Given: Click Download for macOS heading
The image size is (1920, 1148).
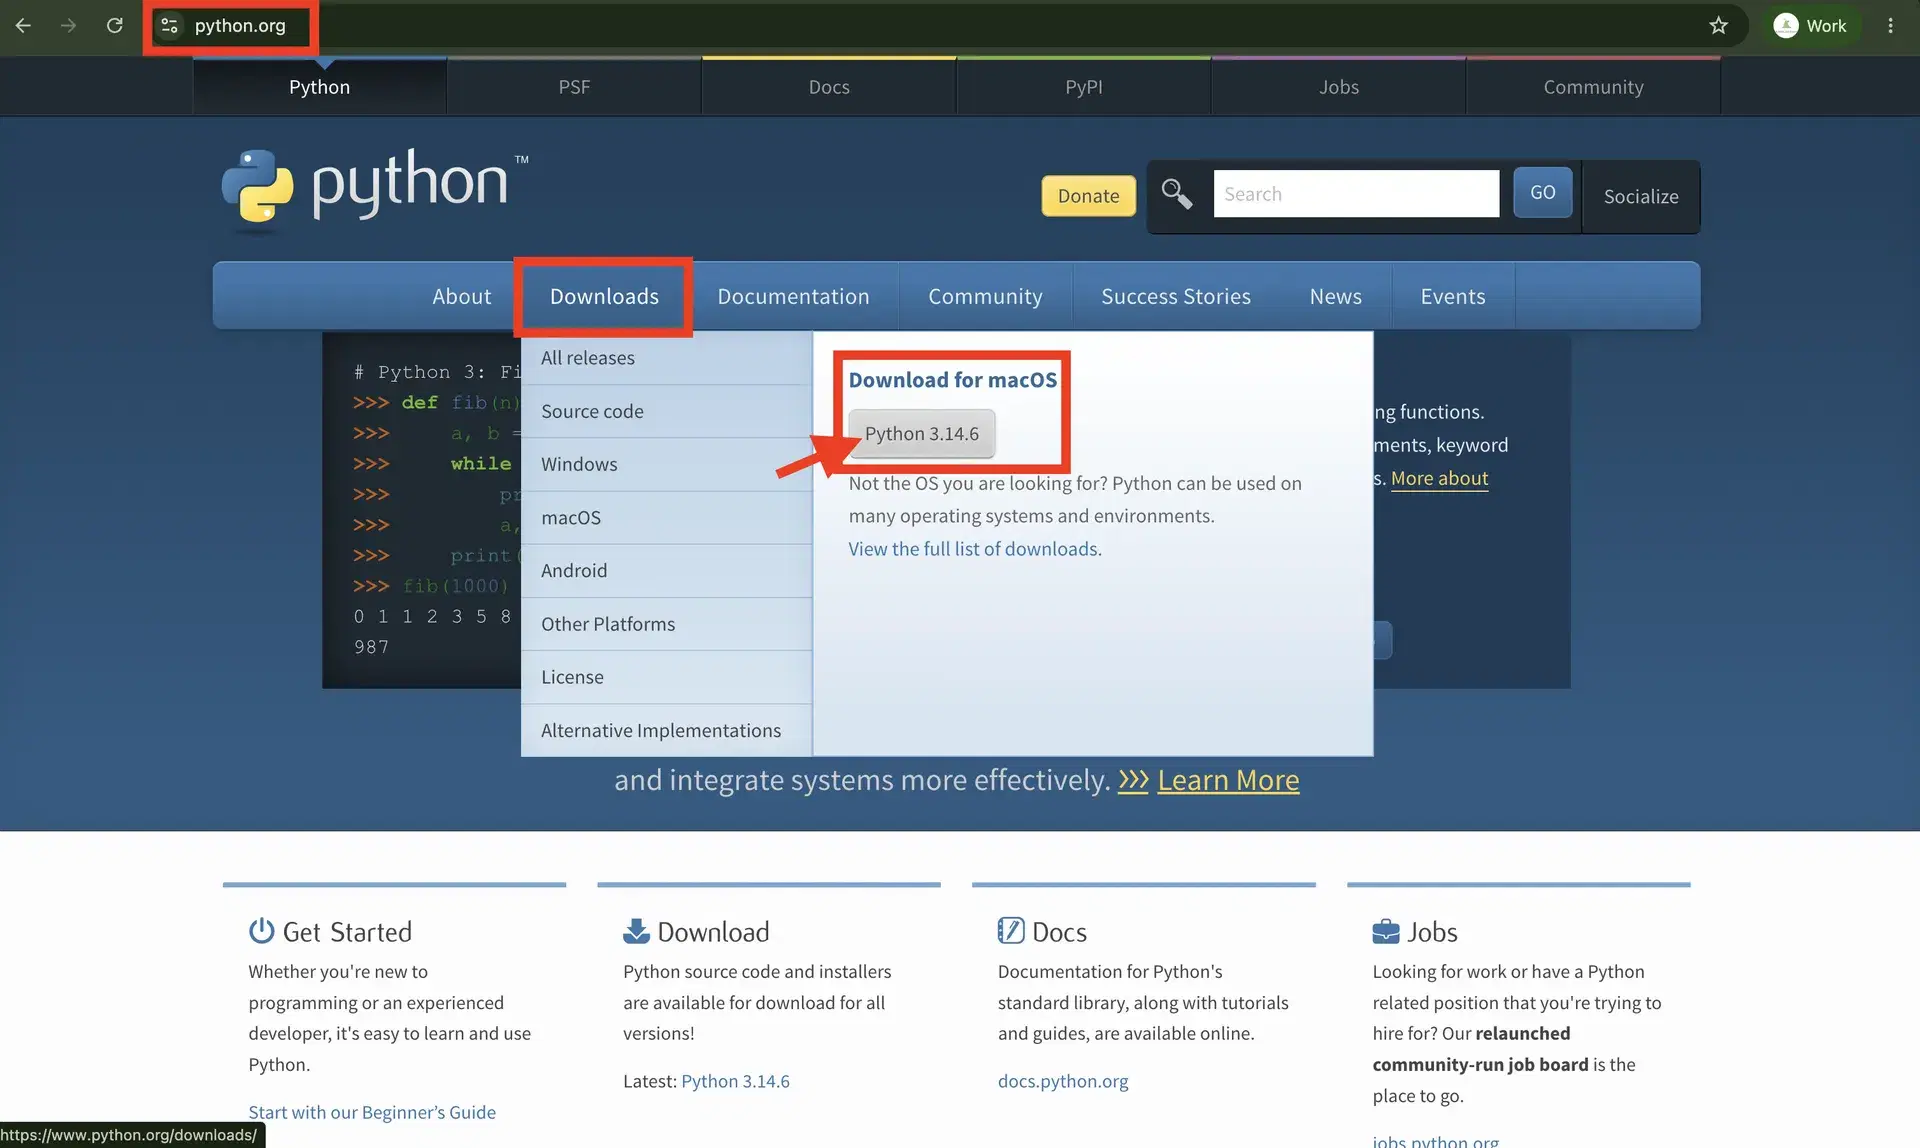Looking at the screenshot, I should tap(952, 380).
